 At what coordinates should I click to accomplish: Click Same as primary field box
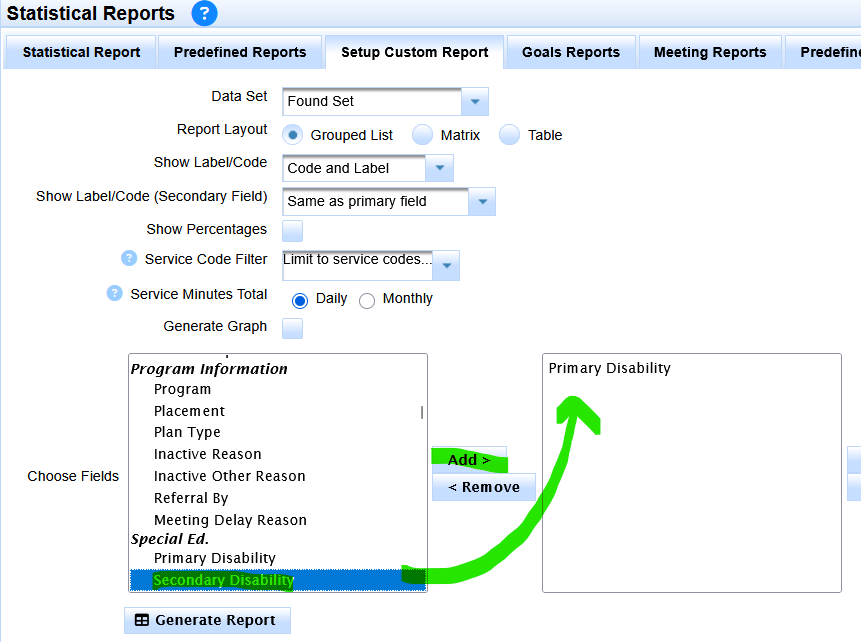pos(376,202)
